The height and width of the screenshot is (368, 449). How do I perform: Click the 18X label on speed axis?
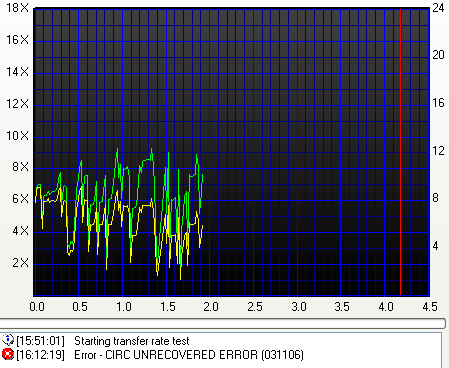coord(17,8)
